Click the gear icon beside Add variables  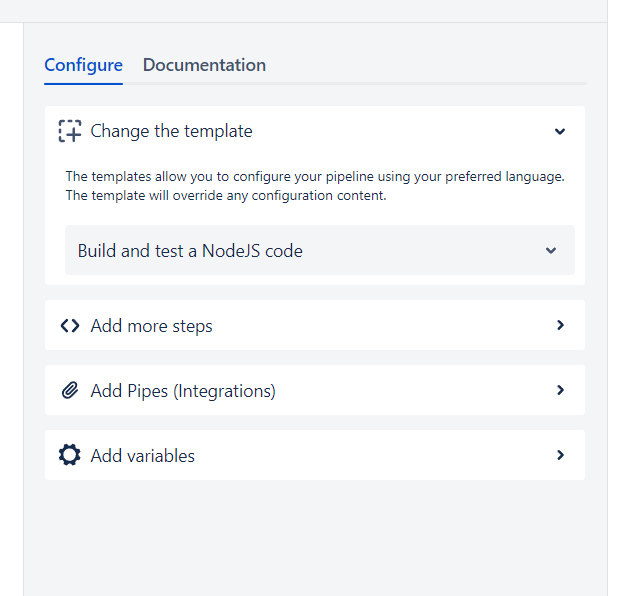point(70,455)
